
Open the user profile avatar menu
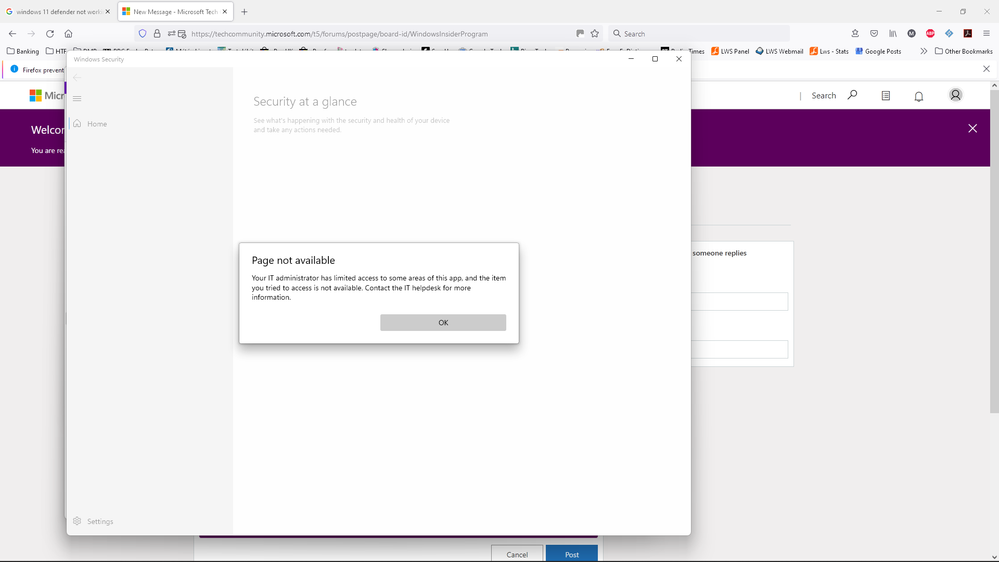(x=955, y=95)
